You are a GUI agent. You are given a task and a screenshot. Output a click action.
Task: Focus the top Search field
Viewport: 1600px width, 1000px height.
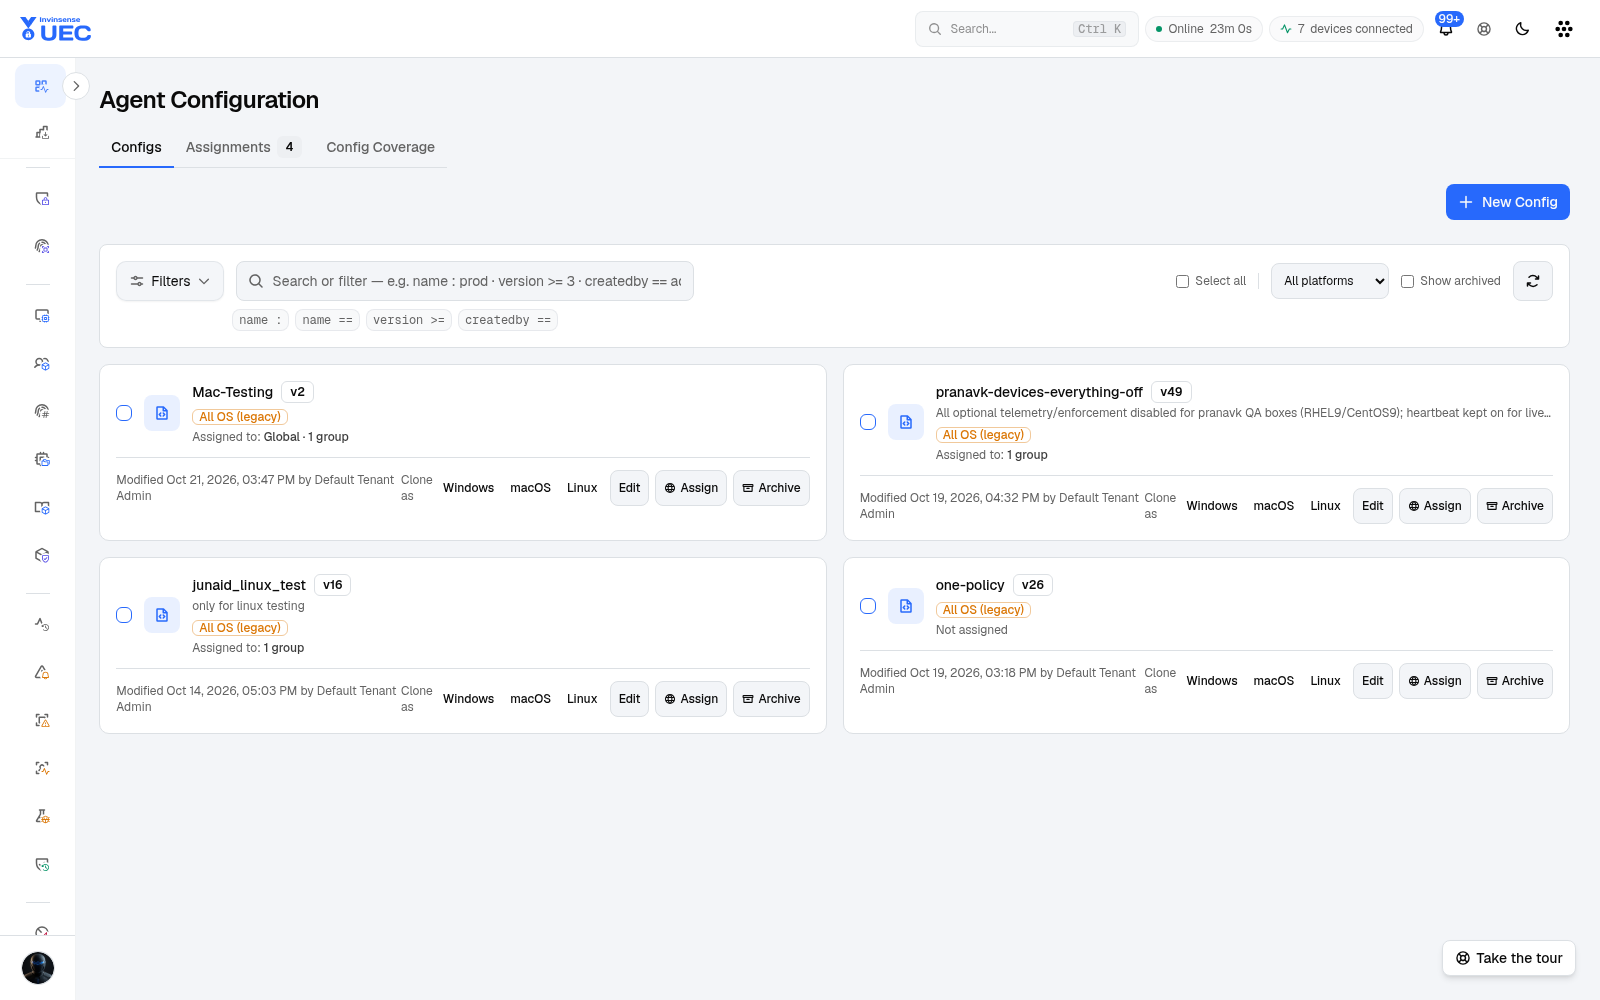click(1026, 29)
